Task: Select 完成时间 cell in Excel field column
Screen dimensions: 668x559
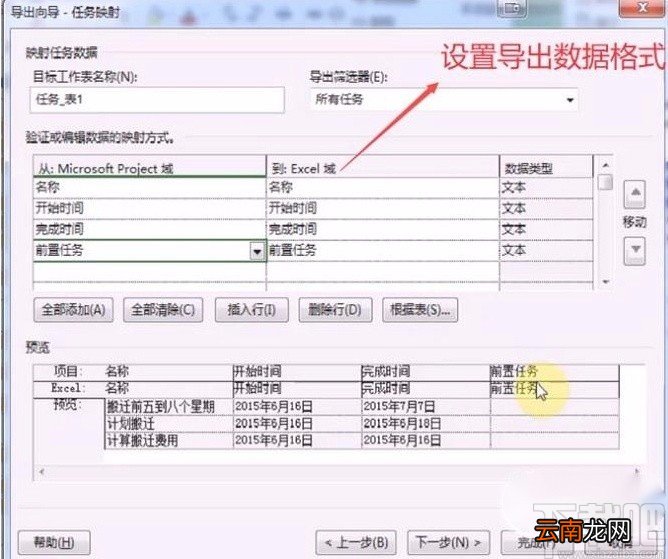Action: [x=383, y=230]
